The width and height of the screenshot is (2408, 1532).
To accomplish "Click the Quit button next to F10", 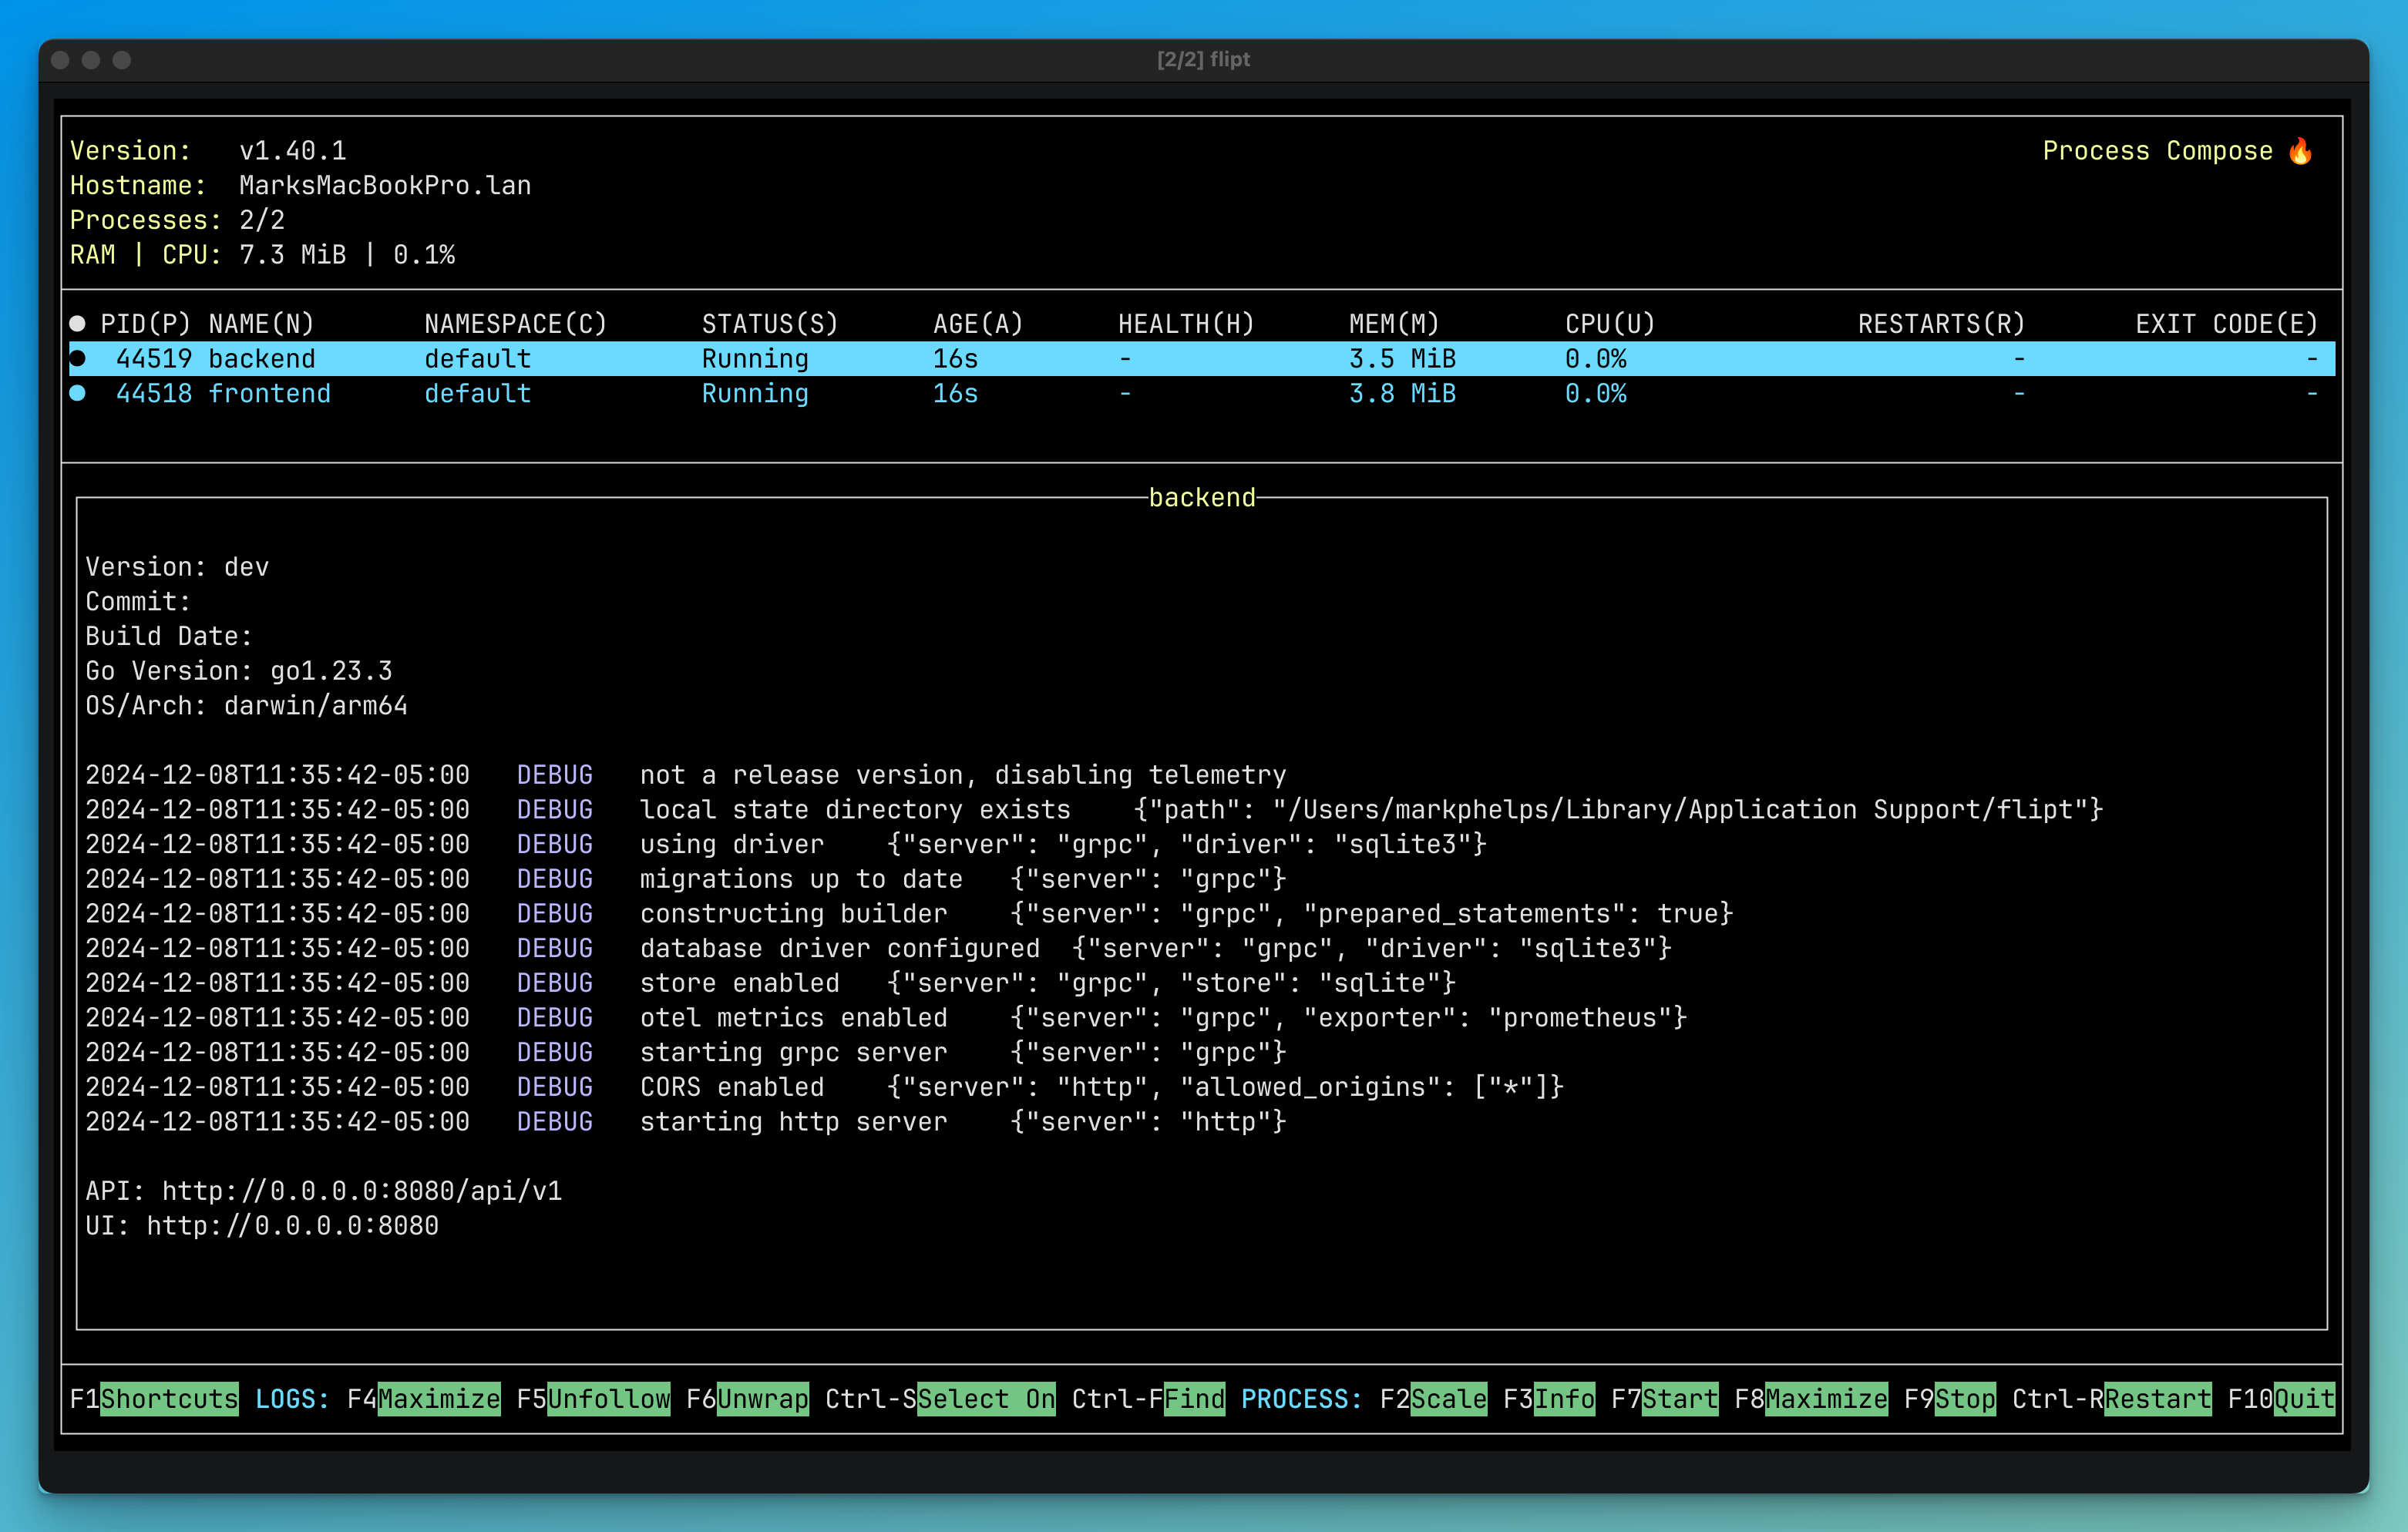I will coord(2305,1398).
